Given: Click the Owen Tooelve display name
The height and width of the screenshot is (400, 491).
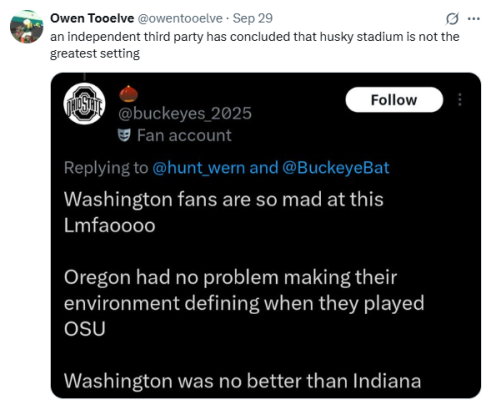Looking at the screenshot, I should tap(92, 18).
